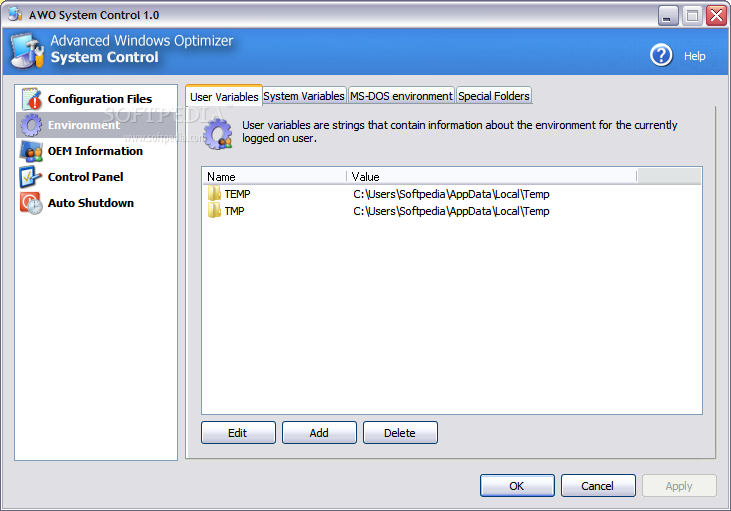This screenshot has width=731, height=511.
Task: Select the Environment sidebar label
Action: pyautogui.click(x=84, y=125)
